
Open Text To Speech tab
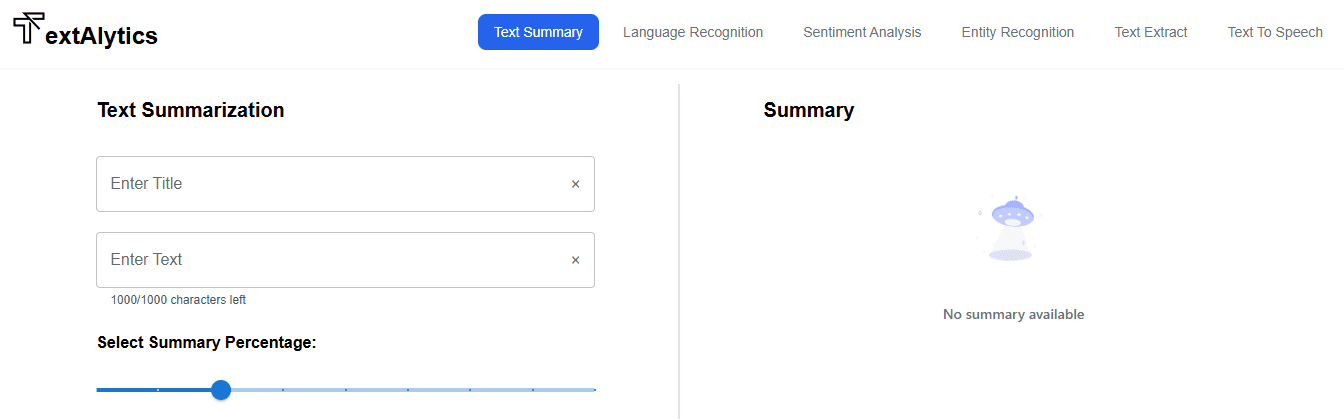[1275, 32]
